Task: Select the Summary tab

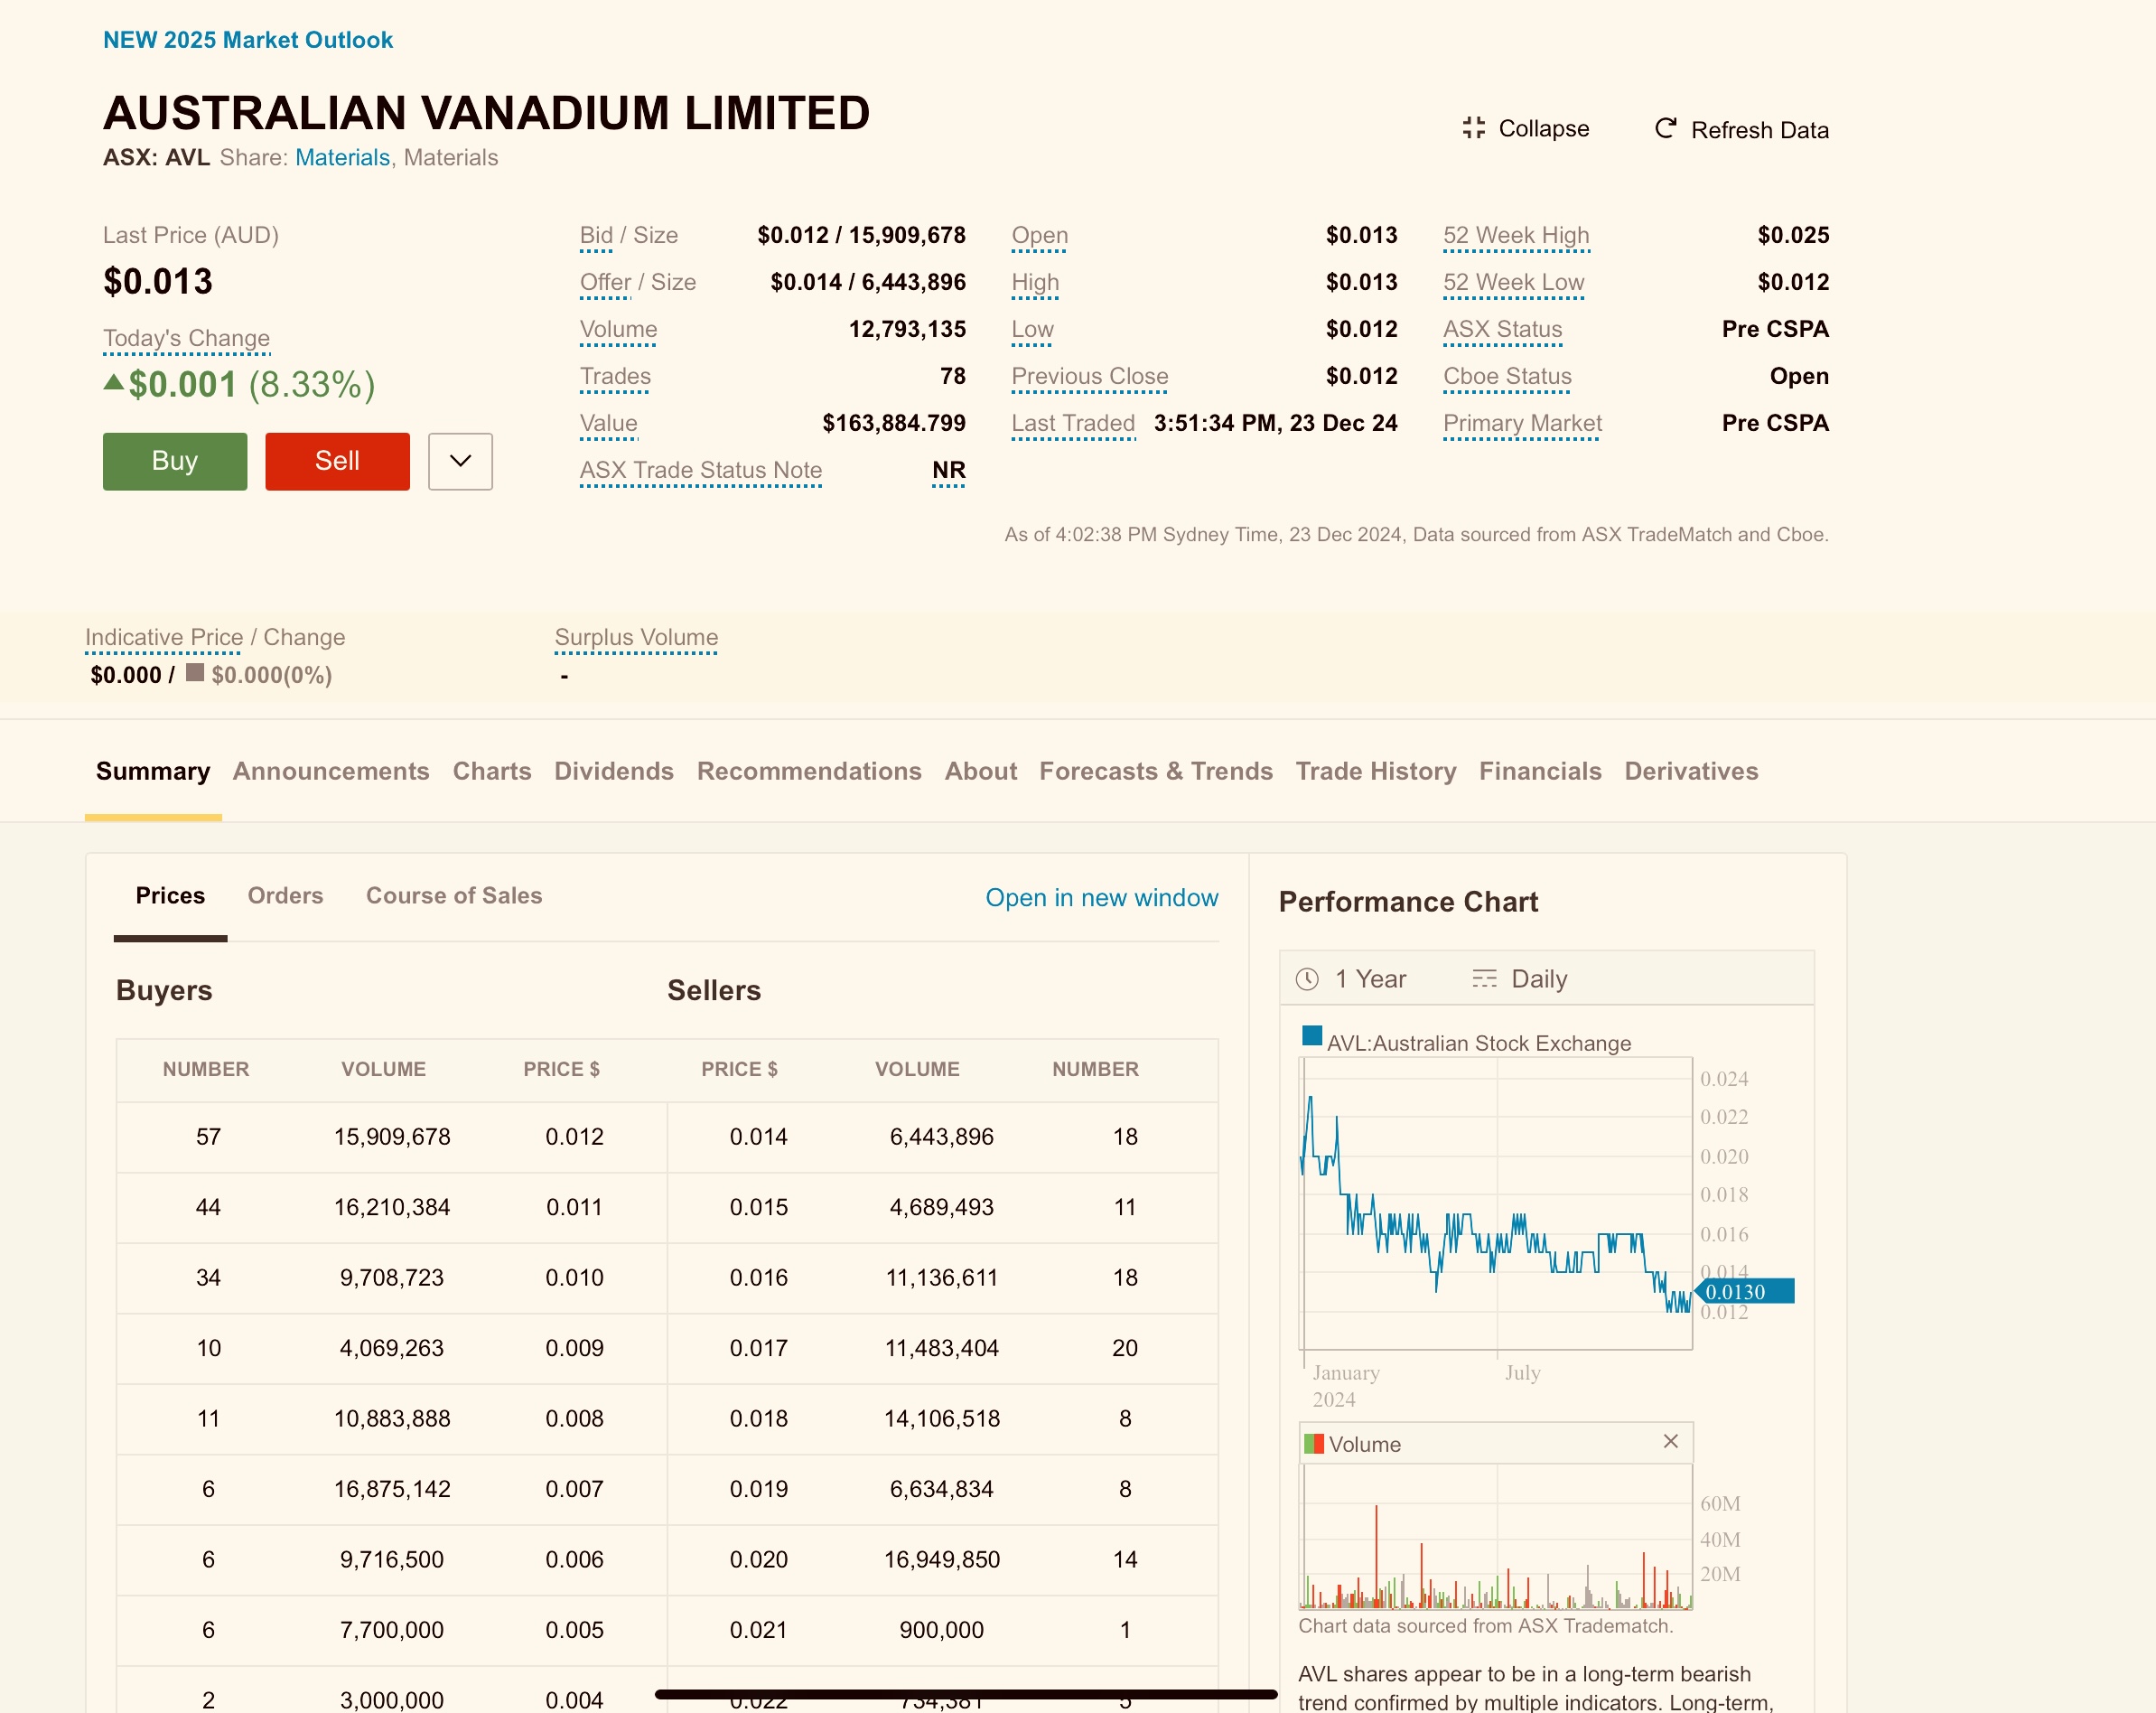Action: point(153,771)
